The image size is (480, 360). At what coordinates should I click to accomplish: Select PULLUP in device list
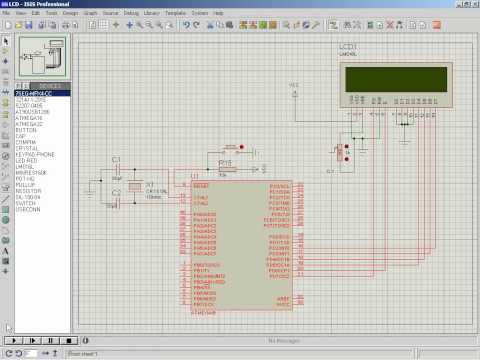[x=43, y=185]
